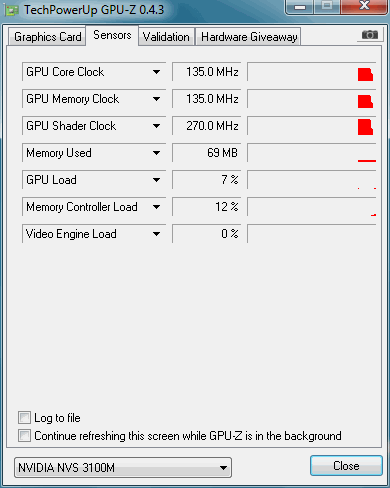Screen dimensions: 390x488
Task: Go to the Hardware Giveaway tab
Action: click(249, 37)
